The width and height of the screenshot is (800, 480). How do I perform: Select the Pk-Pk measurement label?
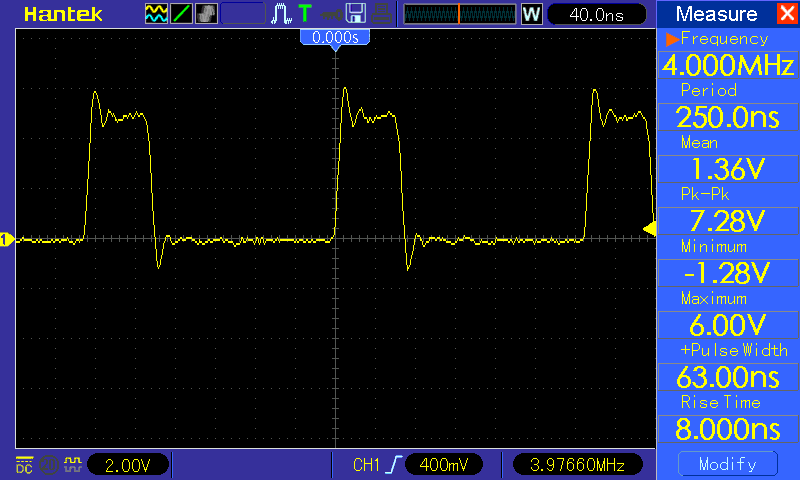pyautogui.click(x=705, y=194)
